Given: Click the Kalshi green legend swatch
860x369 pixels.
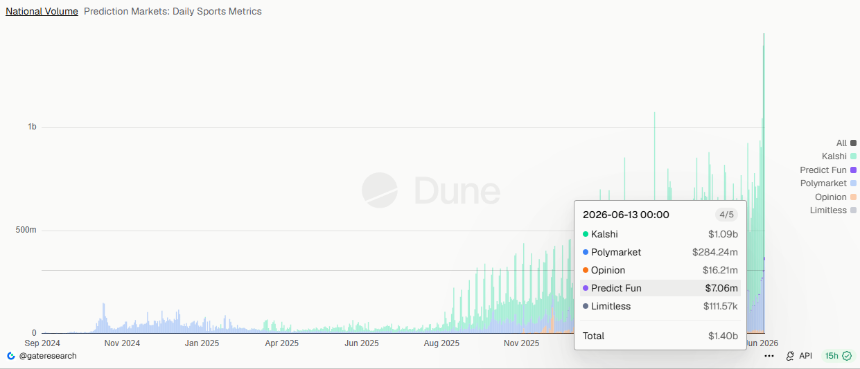Looking at the screenshot, I should click(x=853, y=156).
